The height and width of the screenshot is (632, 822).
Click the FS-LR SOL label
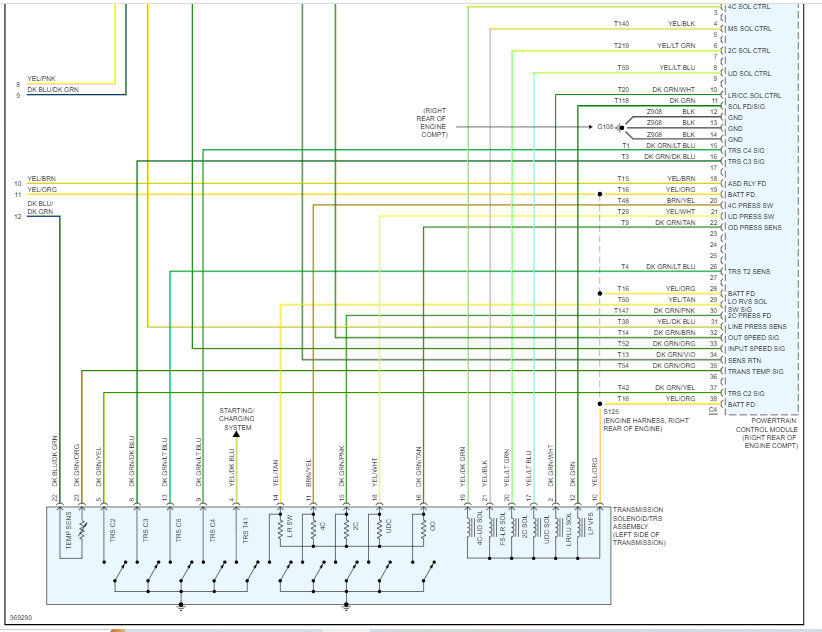(502, 529)
